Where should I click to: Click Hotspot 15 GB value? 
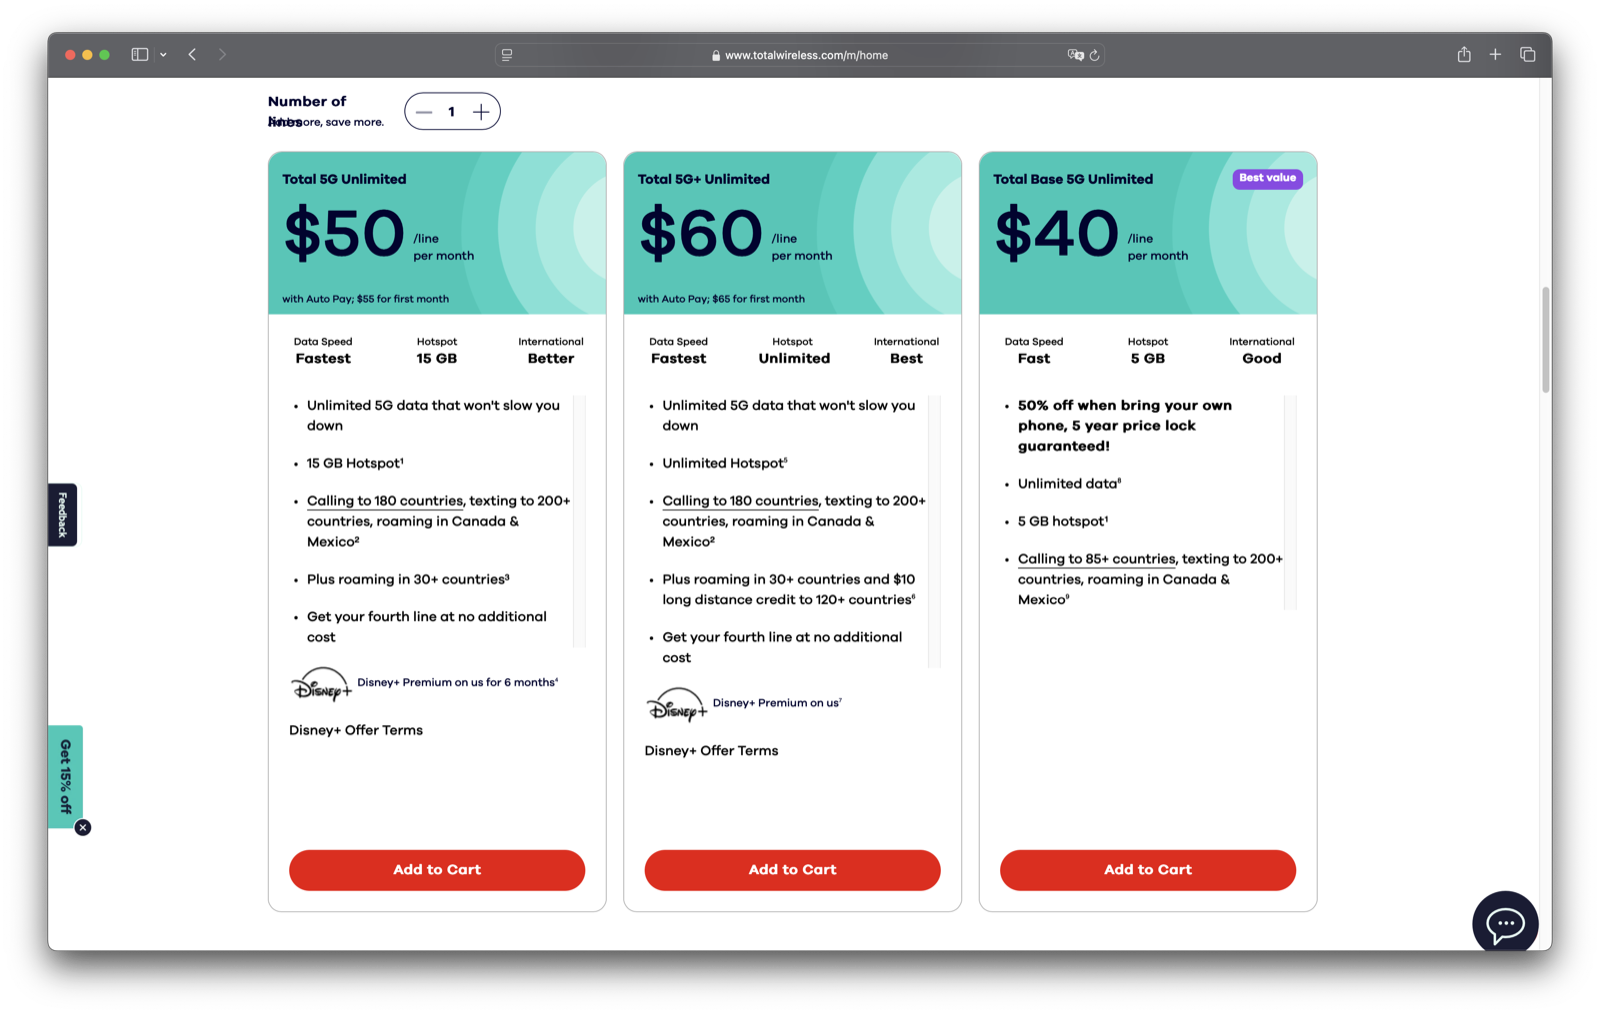pyautogui.click(x=437, y=359)
